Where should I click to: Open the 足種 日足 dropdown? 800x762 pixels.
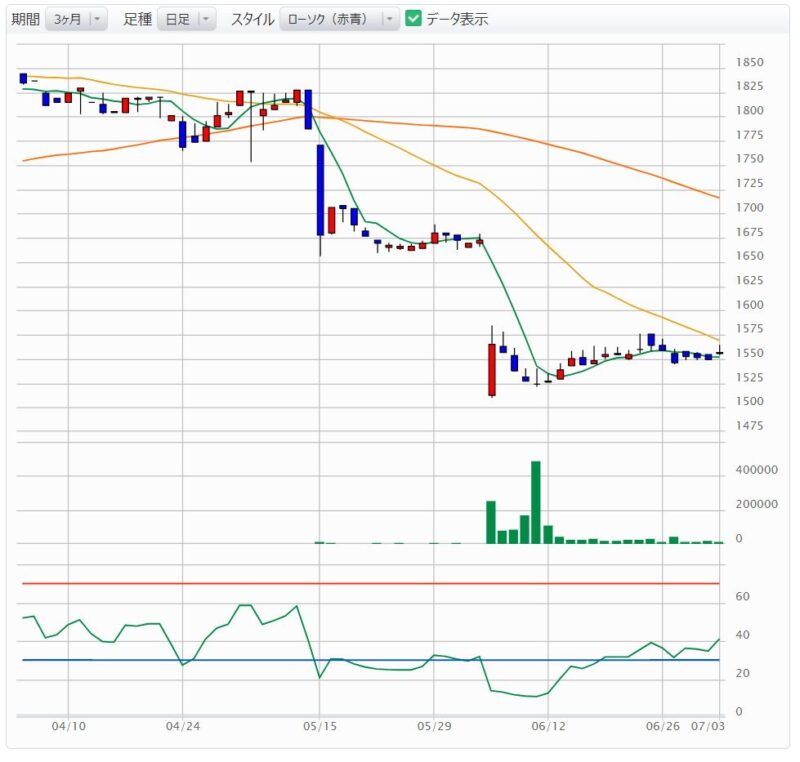pyautogui.click(x=186, y=19)
